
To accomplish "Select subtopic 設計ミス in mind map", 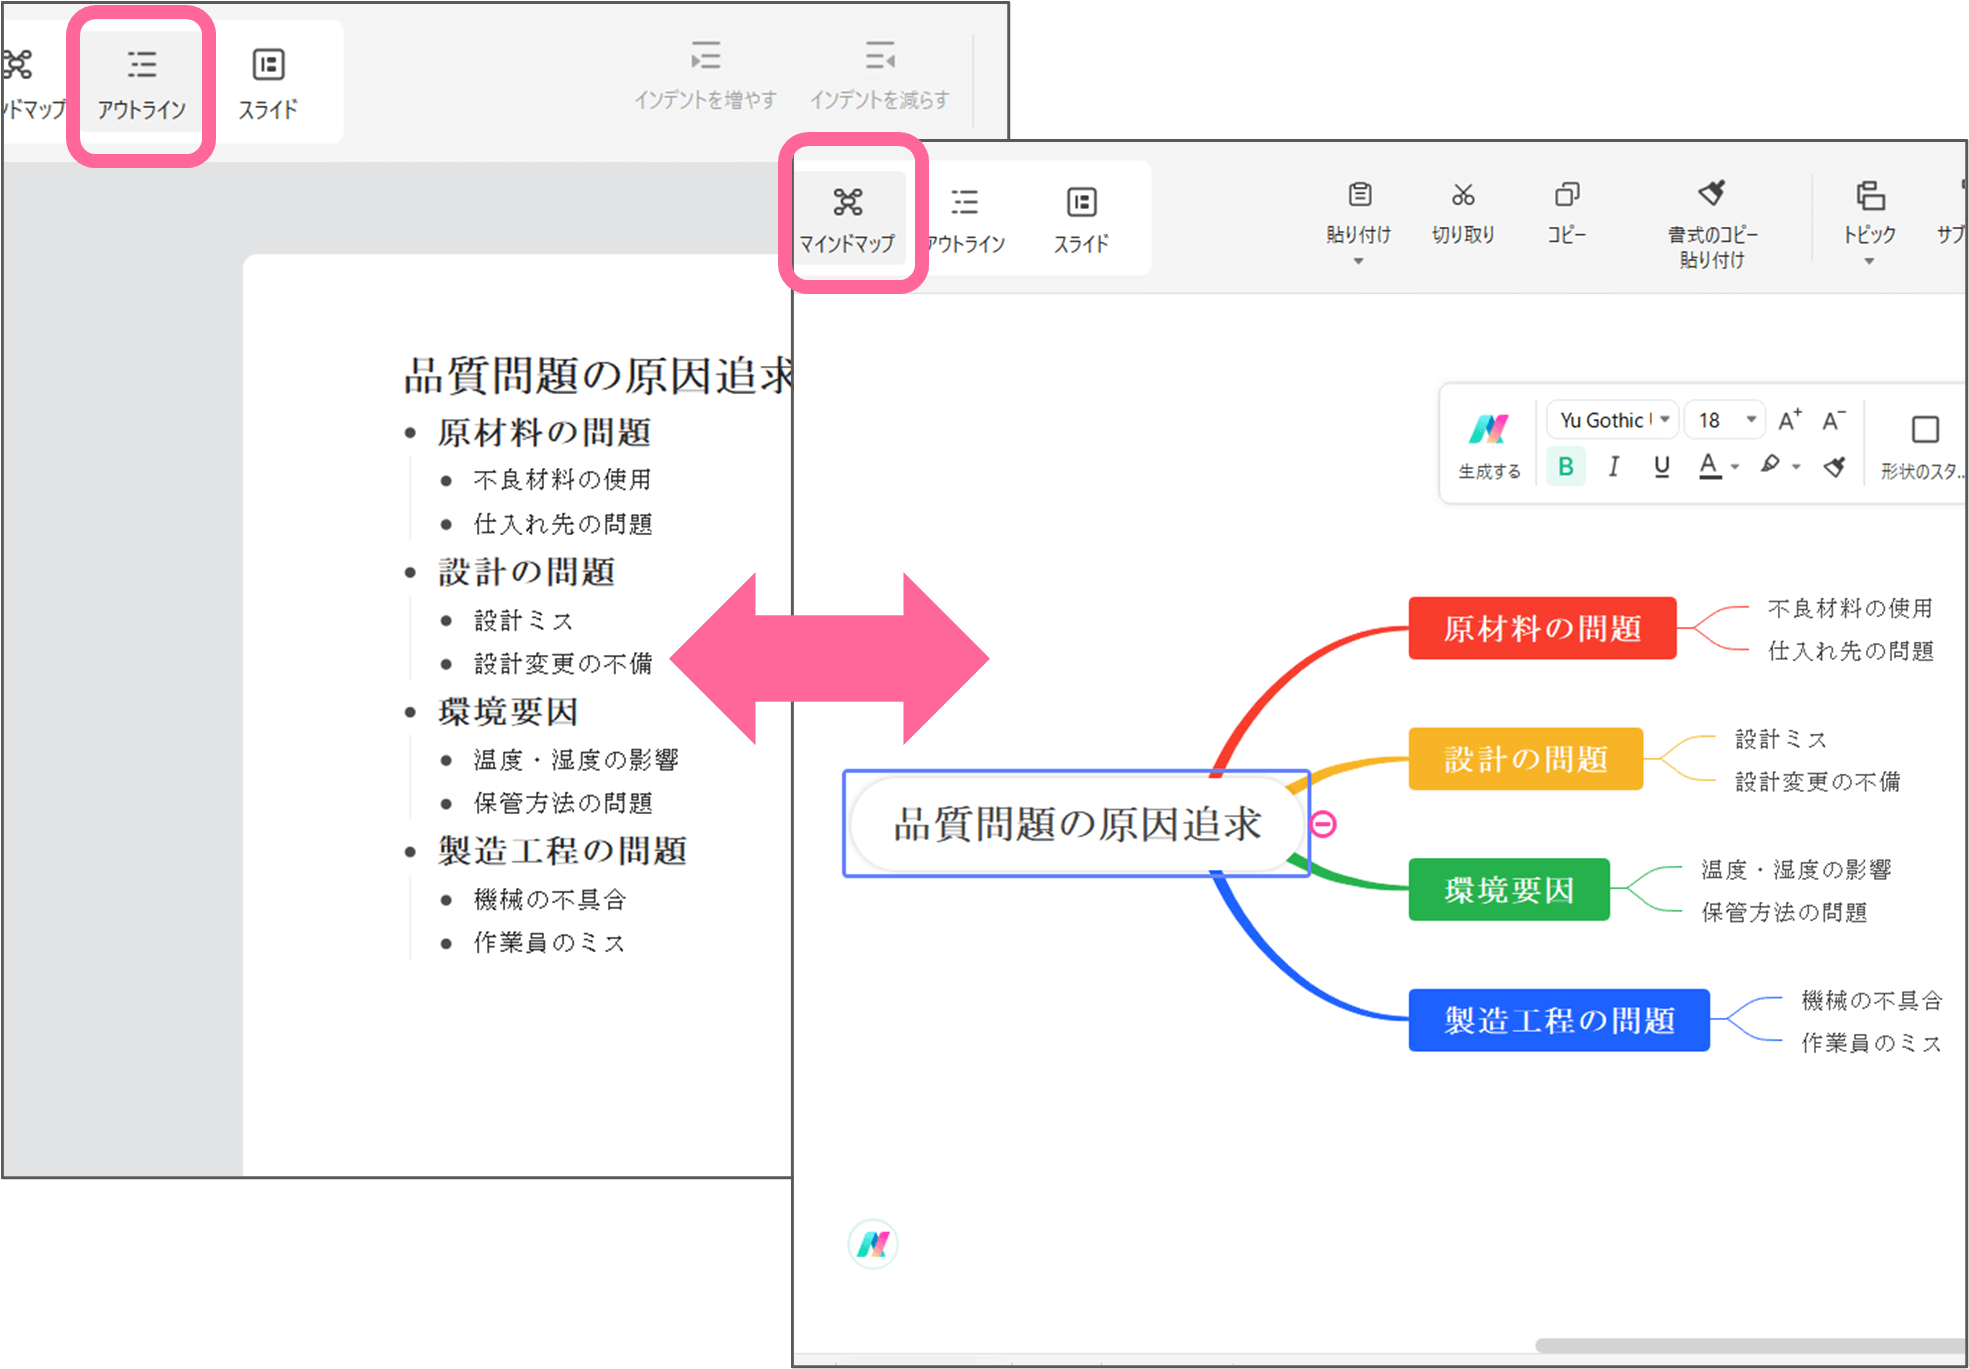I will (x=1780, y=739).
